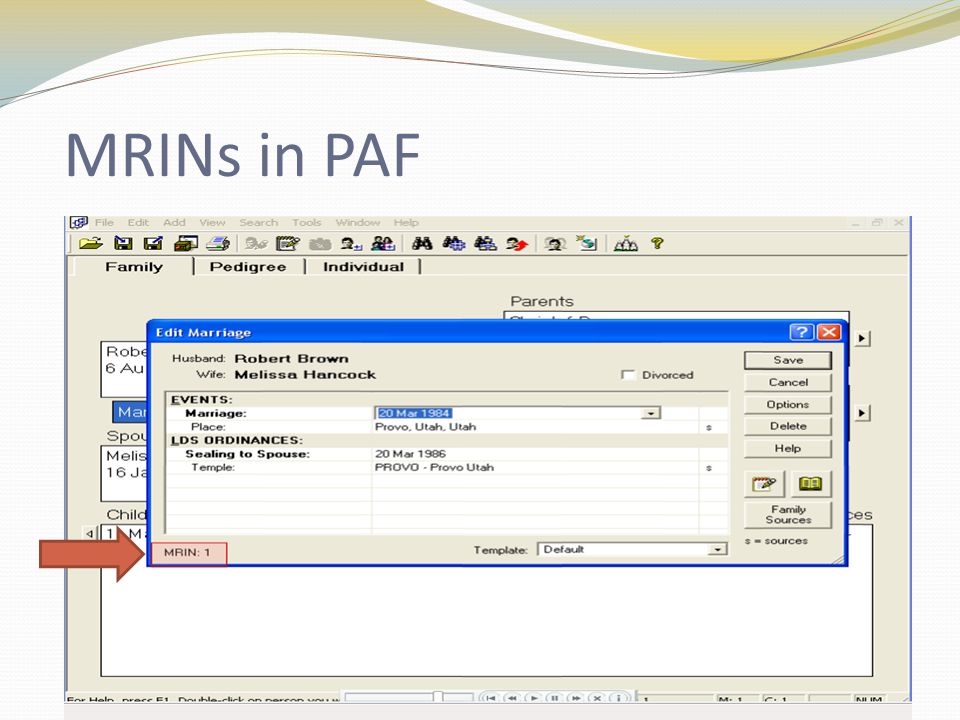Click the question mark in Edit Marriage title bar
The height and width of the screenshot is (720, 960).
click(802, 332)
